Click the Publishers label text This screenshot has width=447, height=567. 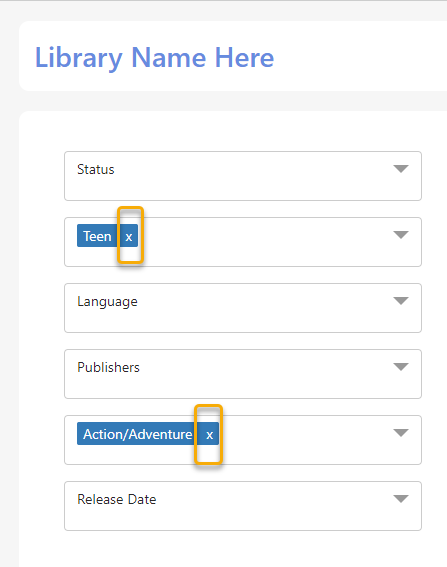pyautogui.click(x=108, y=367)
